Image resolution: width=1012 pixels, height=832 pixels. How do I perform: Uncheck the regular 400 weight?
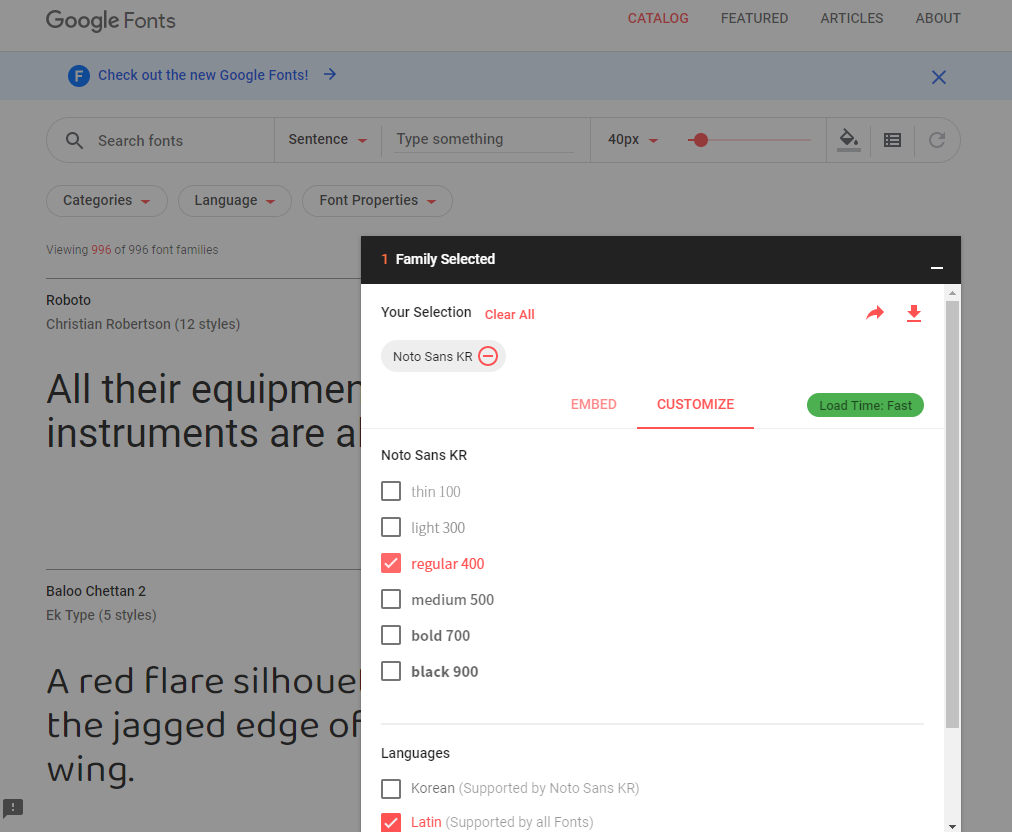pyautogui.click(x=390, y=563)
